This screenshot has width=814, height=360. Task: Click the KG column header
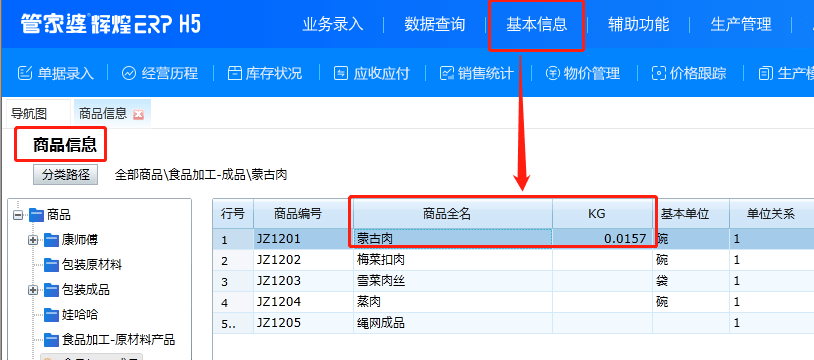click(603, 214)
